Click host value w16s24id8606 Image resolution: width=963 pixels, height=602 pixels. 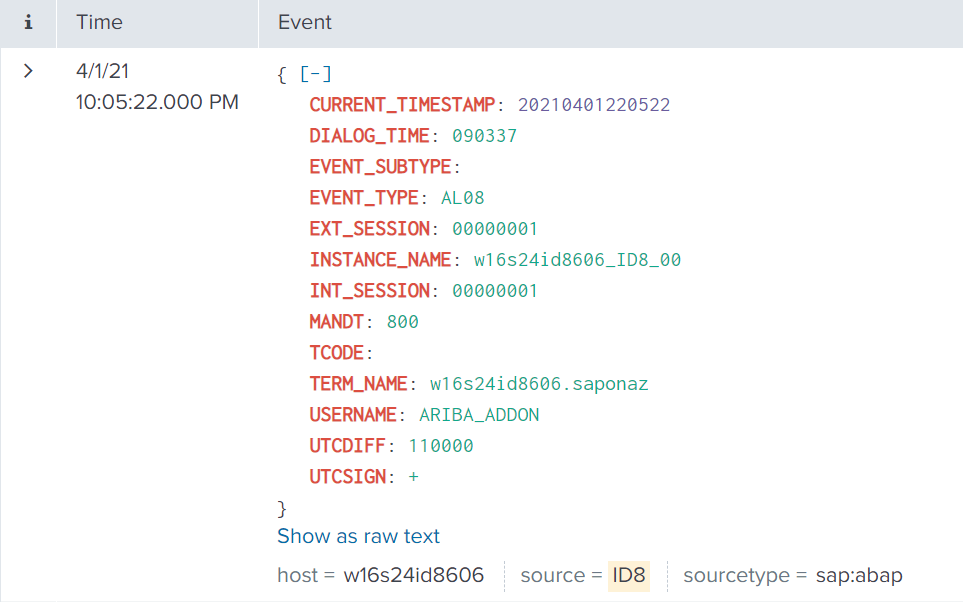click(x=413, y=575)
